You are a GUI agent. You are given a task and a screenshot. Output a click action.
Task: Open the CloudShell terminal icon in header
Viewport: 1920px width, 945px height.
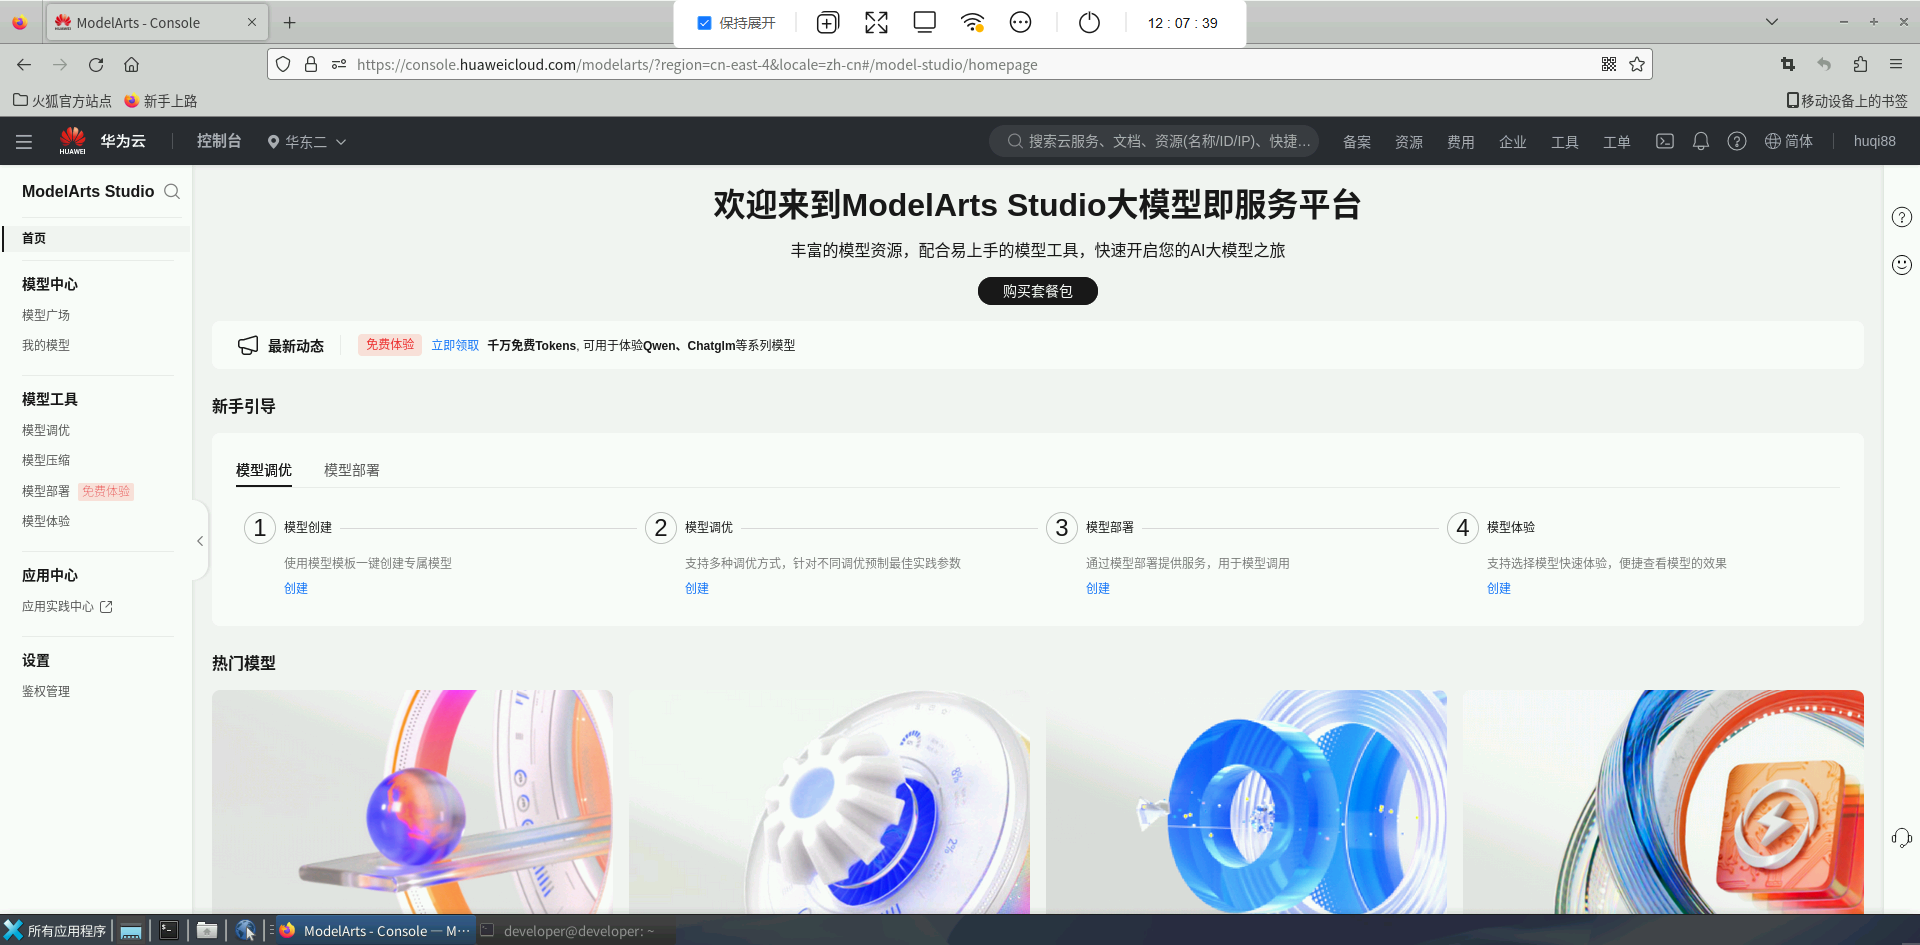click(x=1665, y=141)
